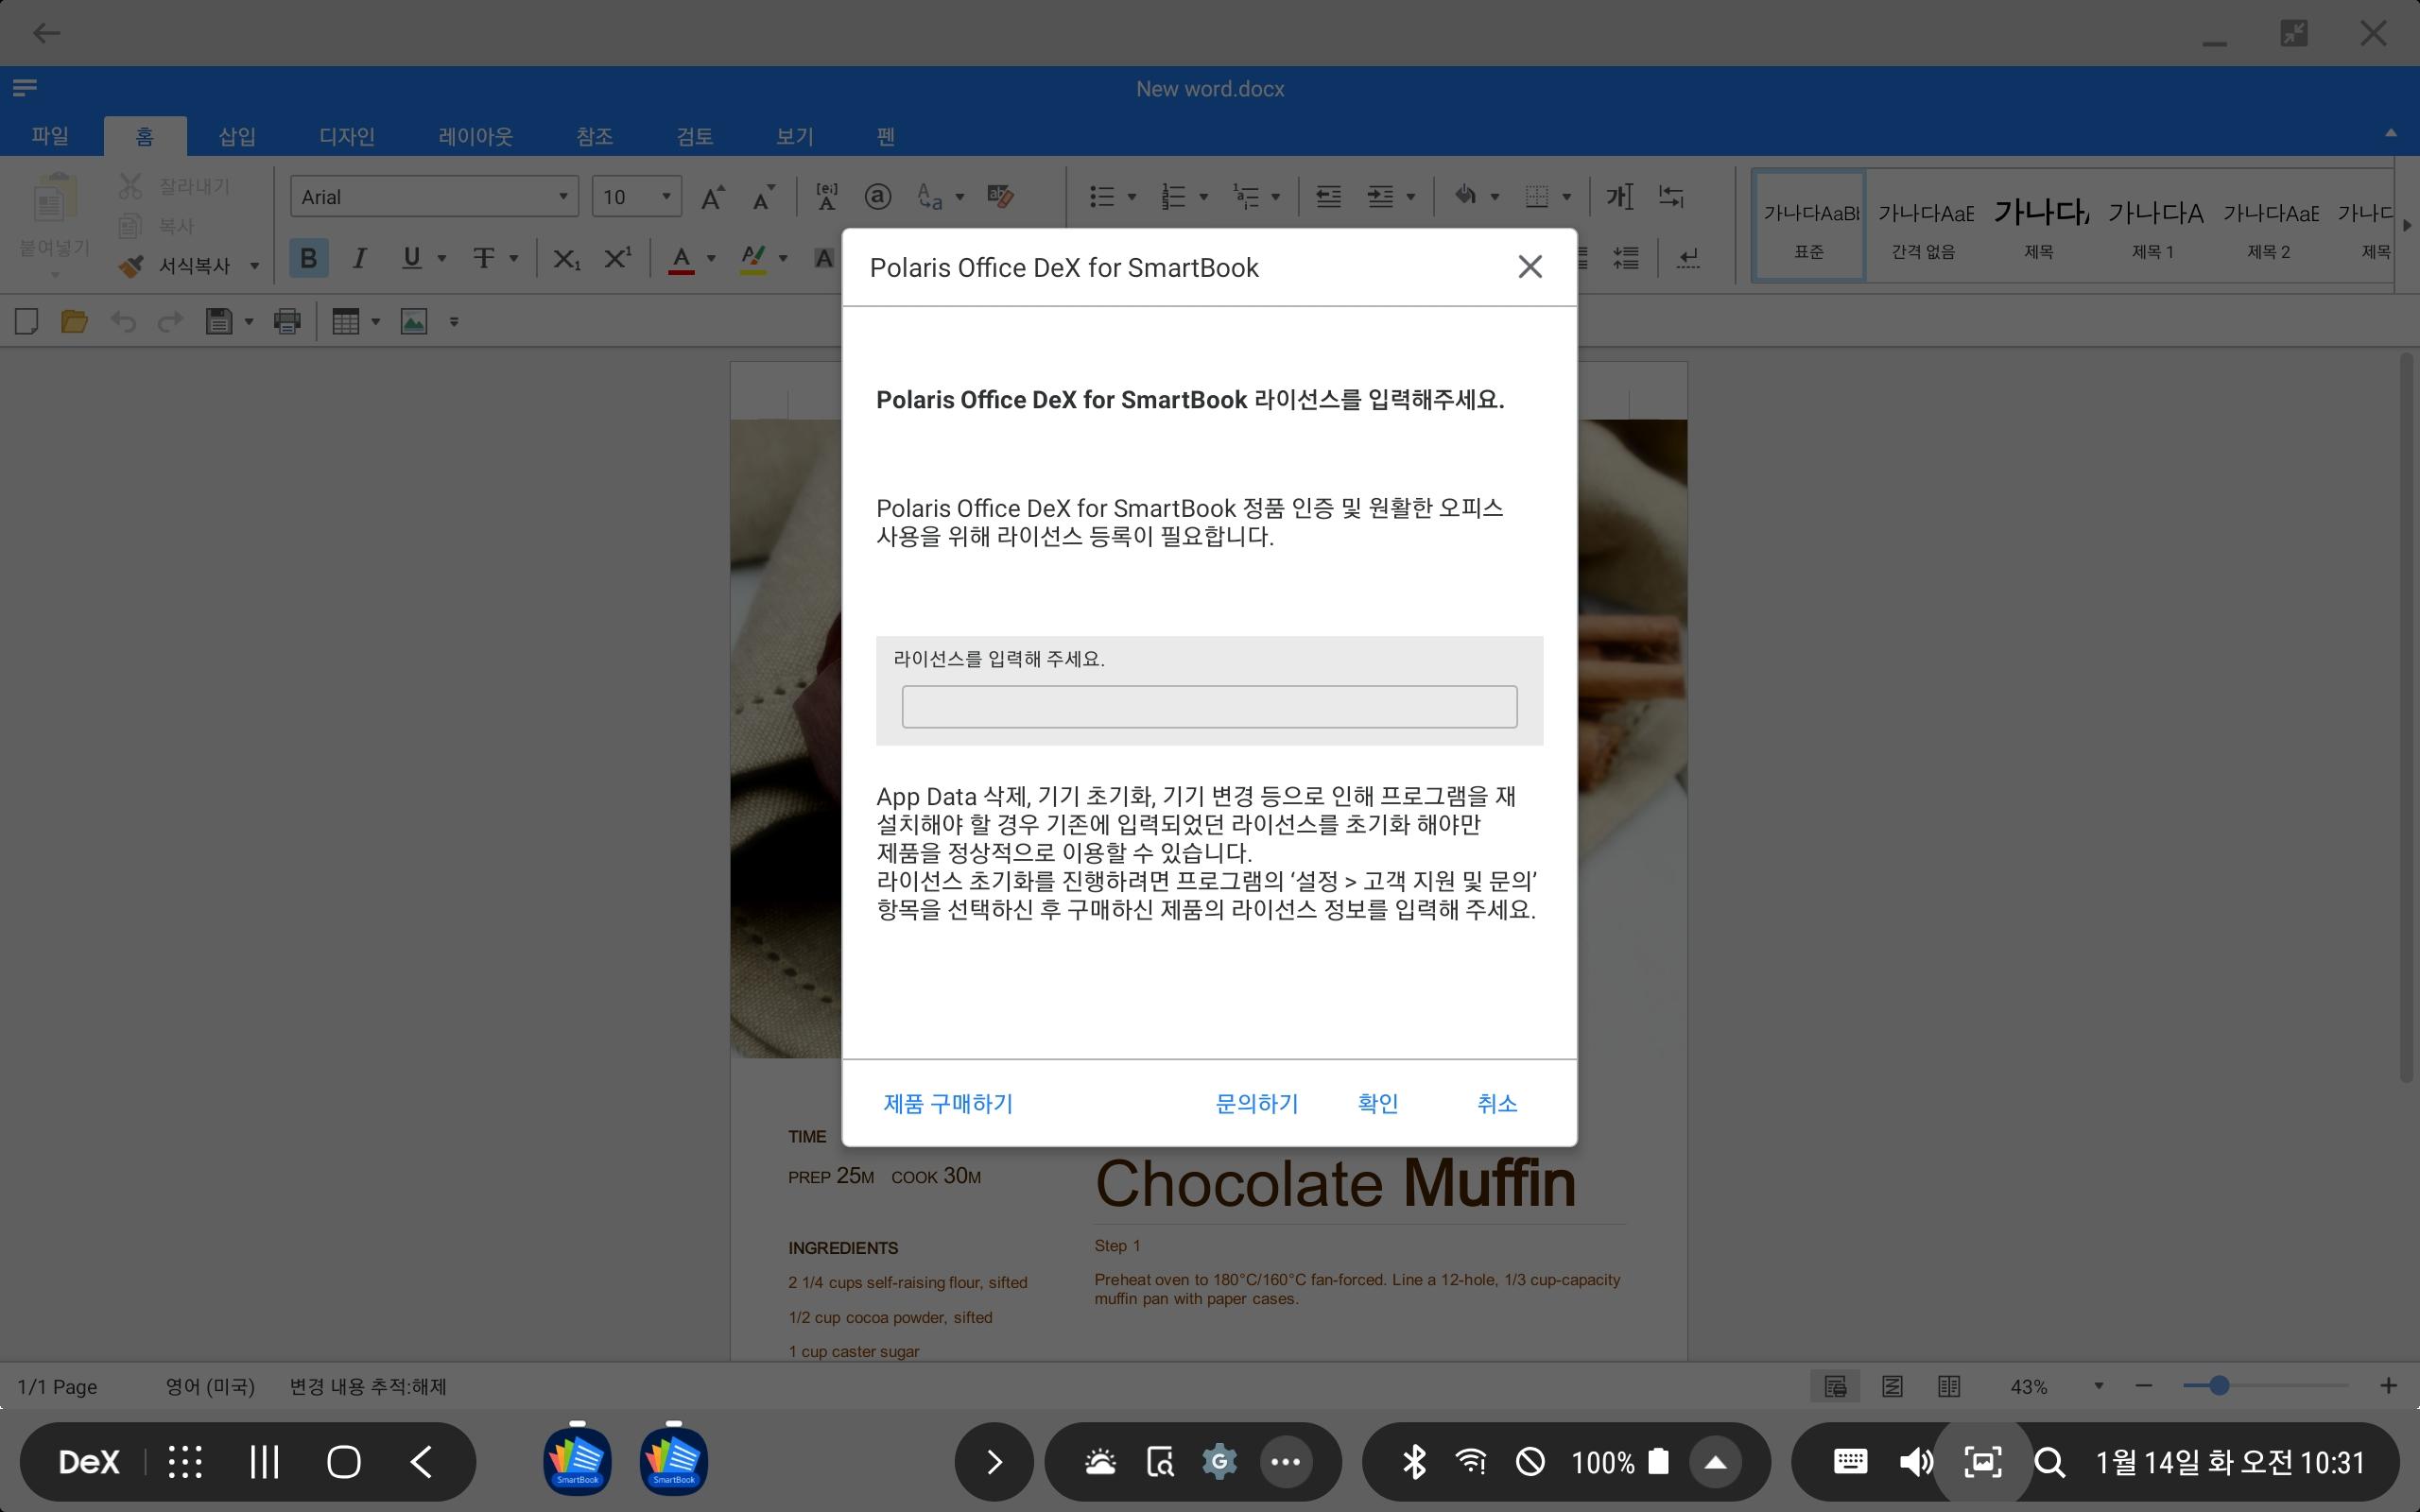Toggle Superscript formatting

point(618,258)
